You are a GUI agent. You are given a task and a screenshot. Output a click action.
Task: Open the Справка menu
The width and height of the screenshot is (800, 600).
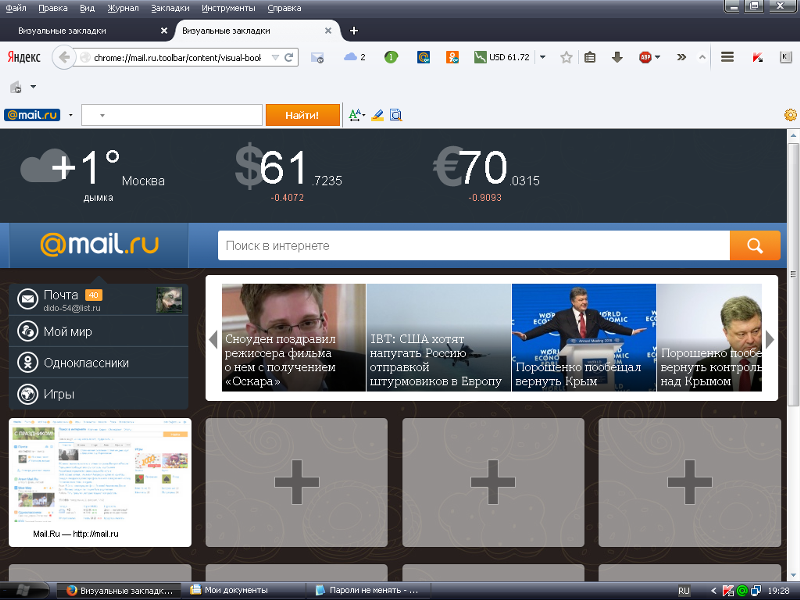click(x=284, y=8)
